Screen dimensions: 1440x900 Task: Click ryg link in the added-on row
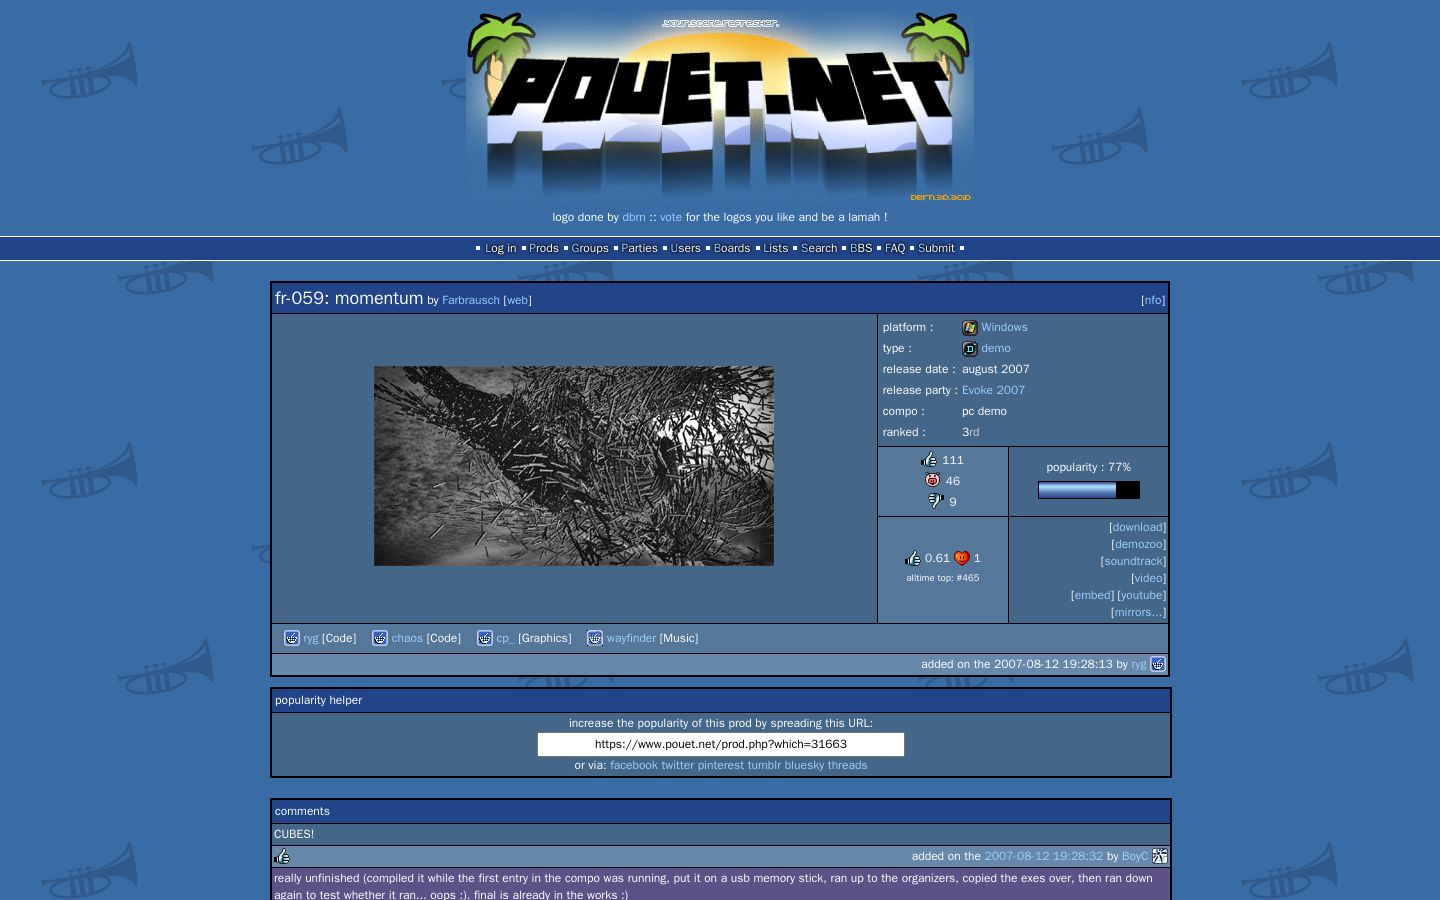pos(1139,664)
